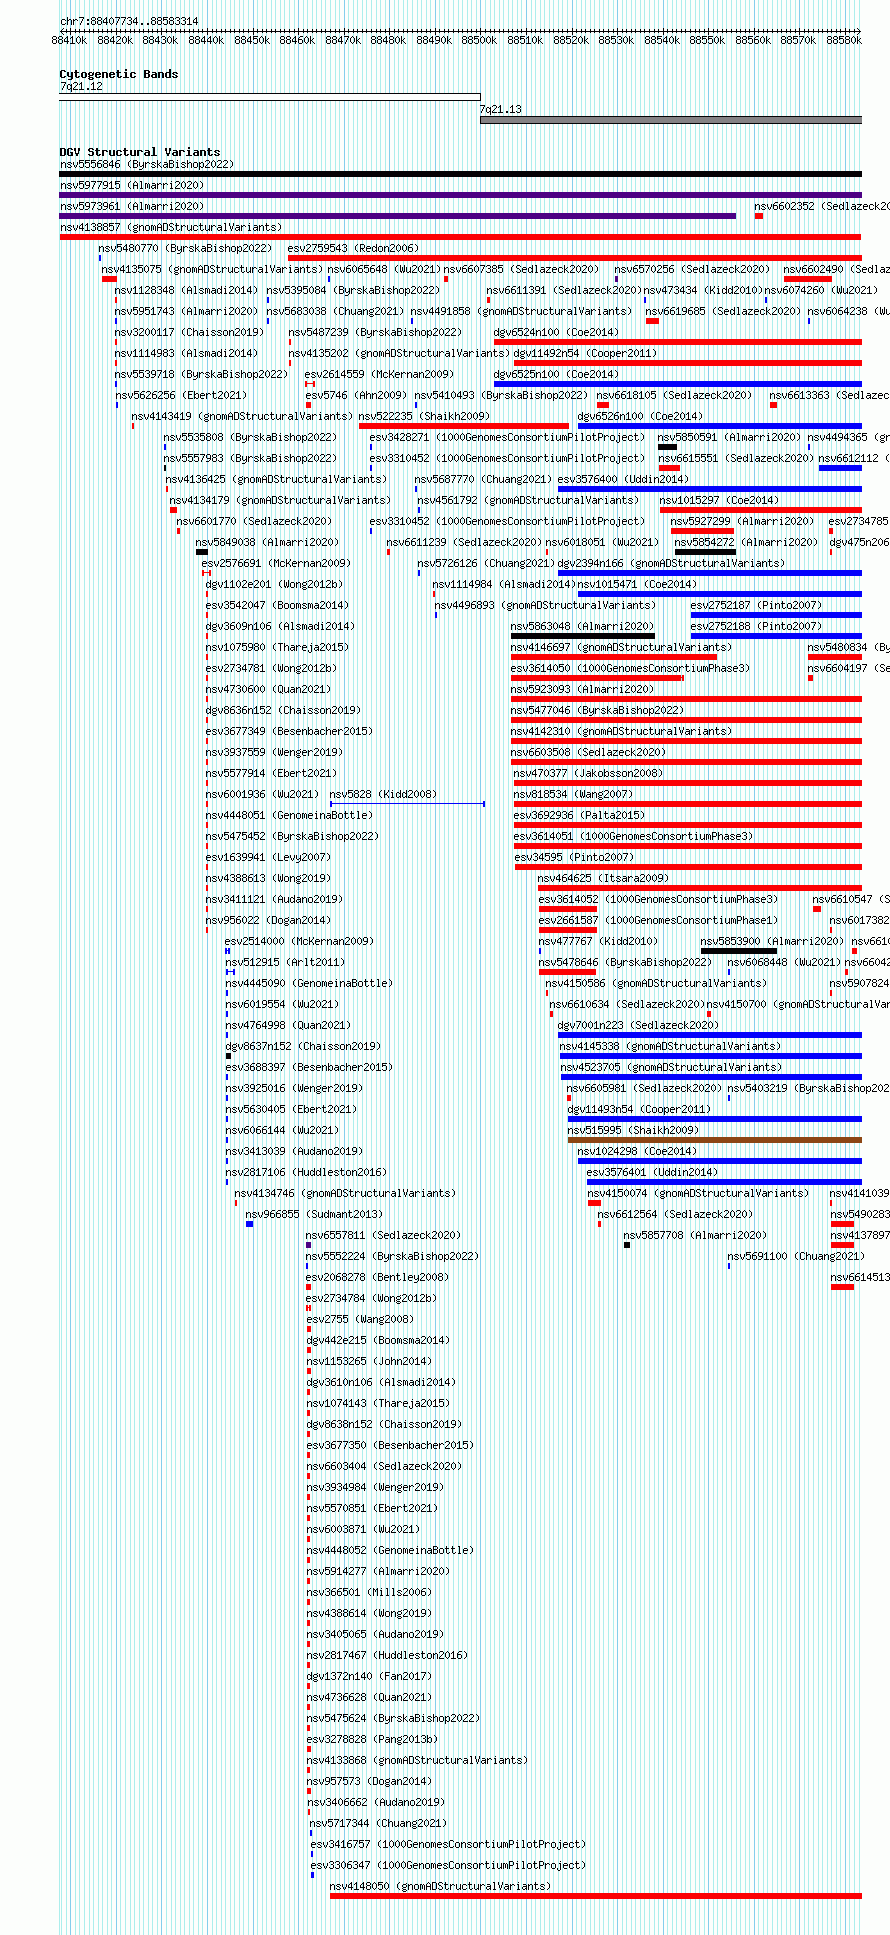The width and height of the screenshot is (890, 1935).
Task: Click nsv5857708 (Almarri2020) variant label
Action: [696, 1235]
